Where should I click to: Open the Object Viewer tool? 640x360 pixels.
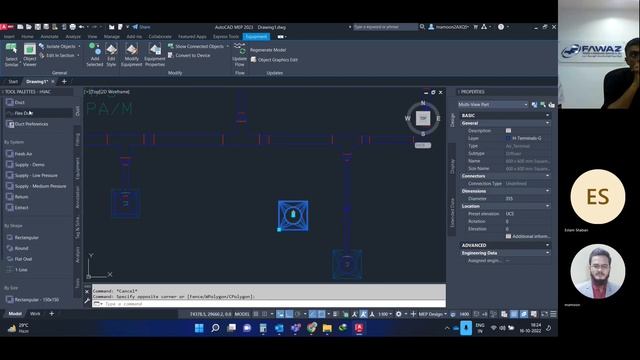(x=29, y=54)
